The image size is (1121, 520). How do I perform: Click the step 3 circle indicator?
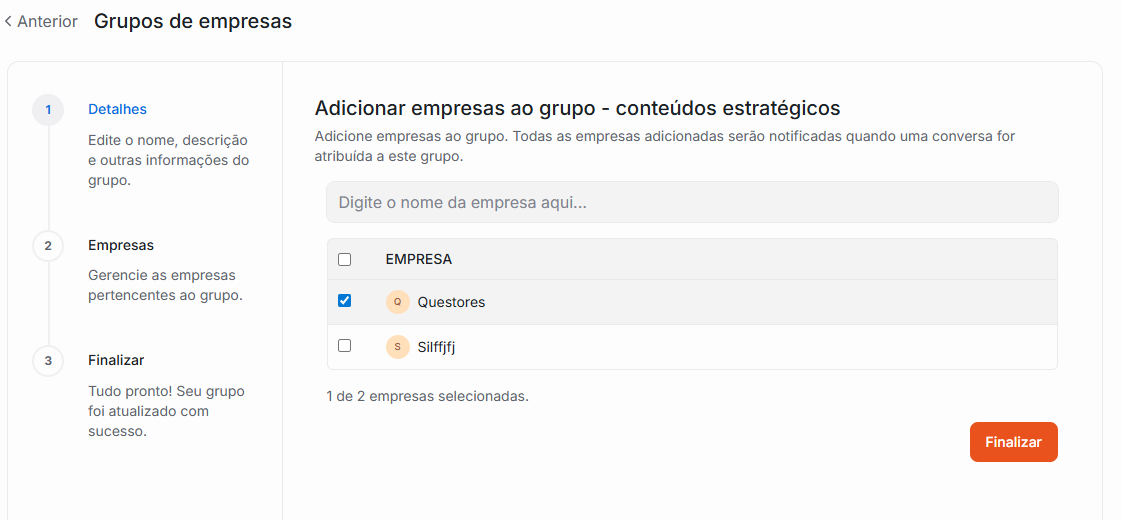(48, 360)
